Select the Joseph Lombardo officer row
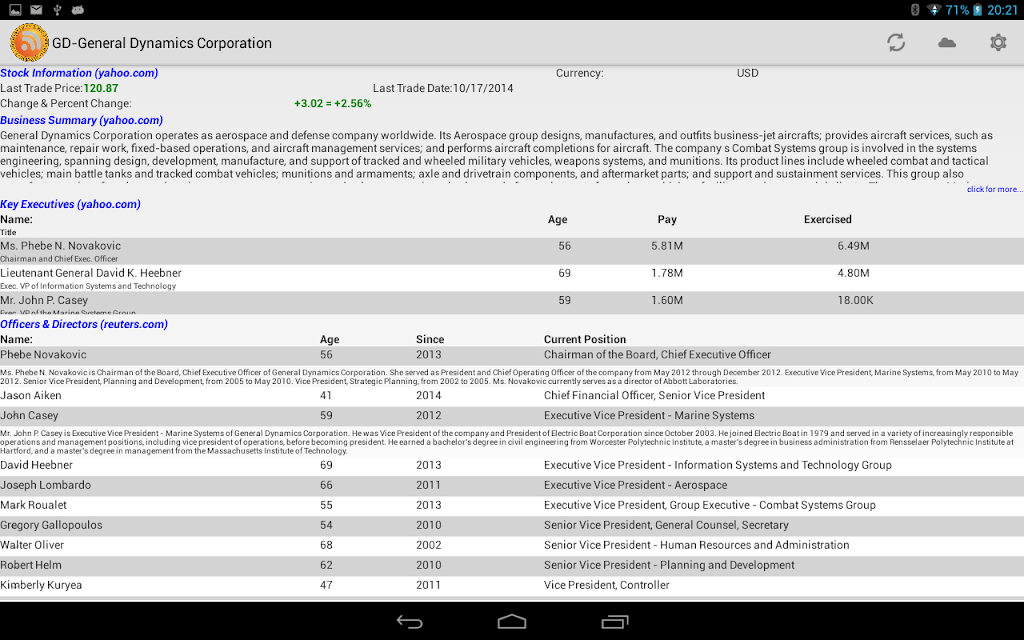This screenshot has width=1024, height=640. (512, 486)
